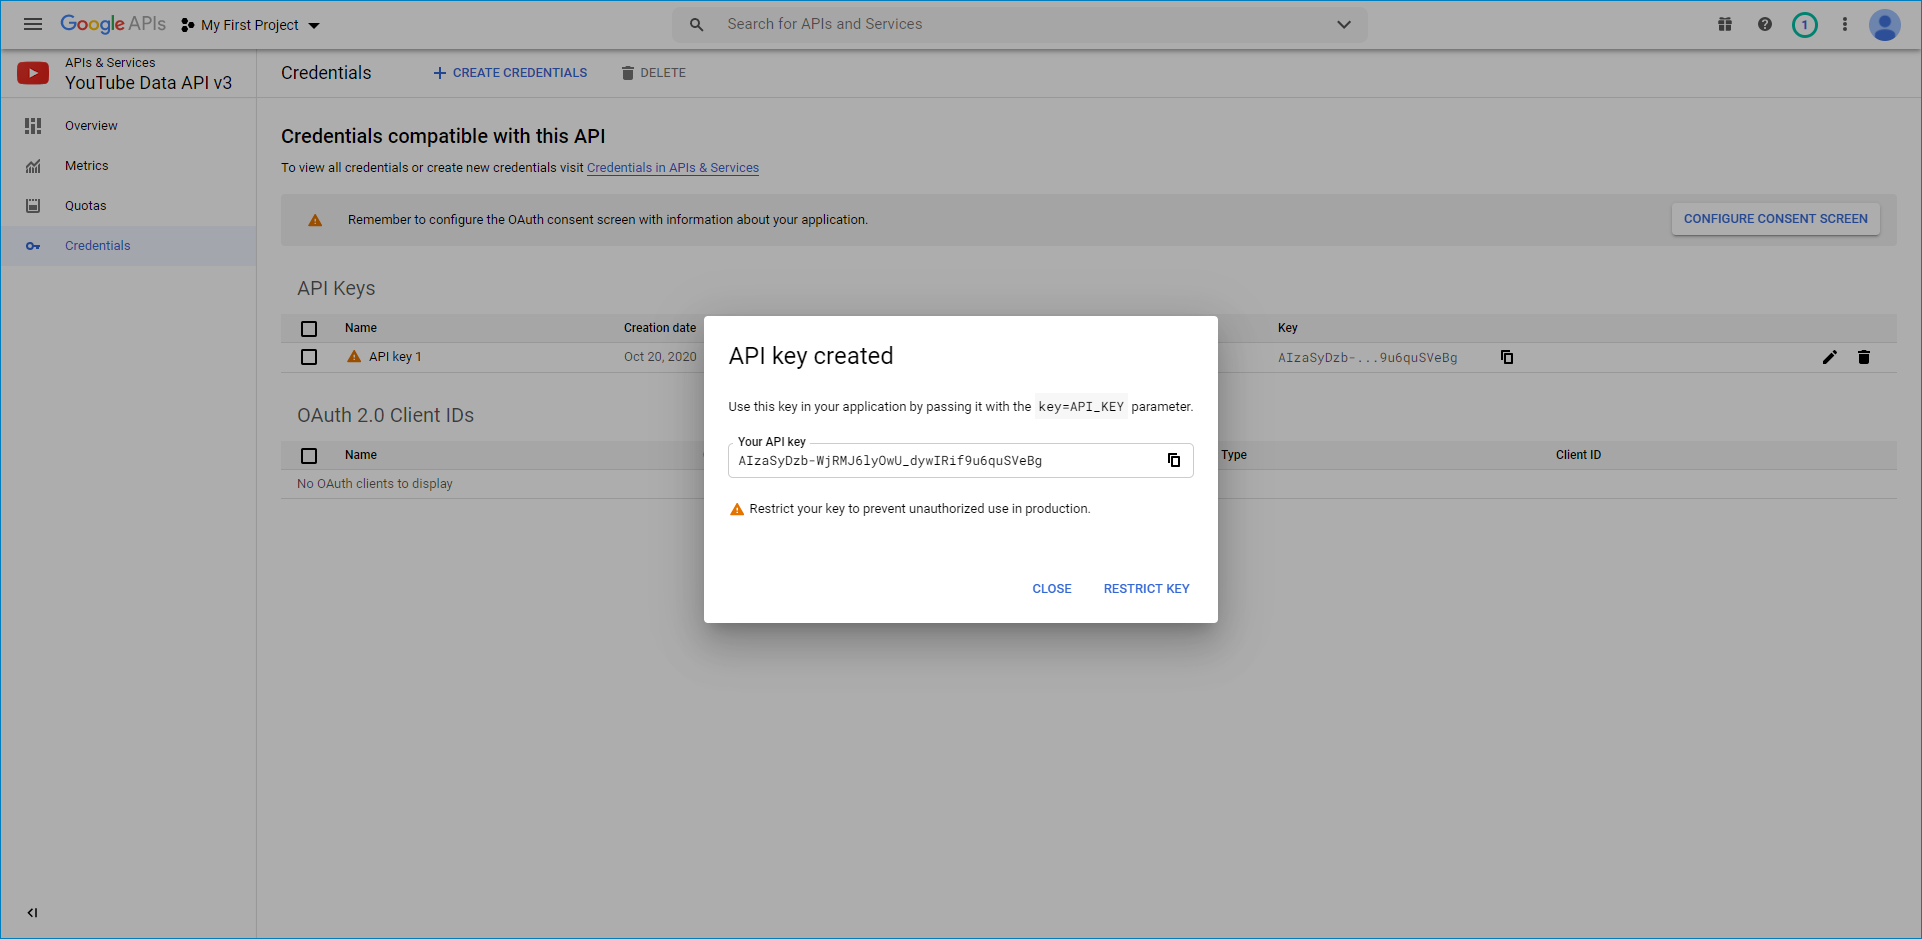This screenshot has width=1922, height=939.
Task: Check the OAuth client IDs header checkbox
Action: coord(309,455)
